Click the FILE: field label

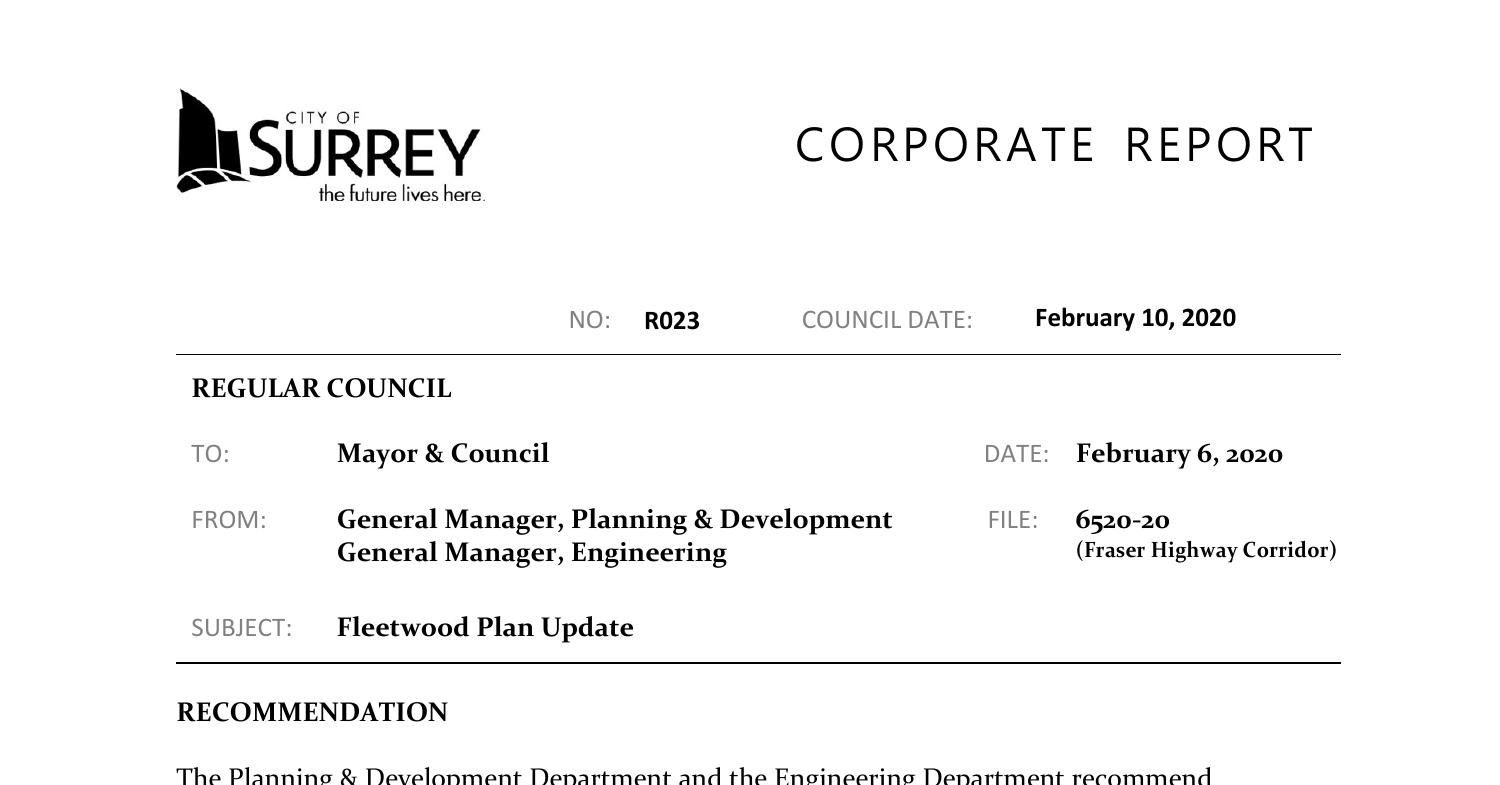click(x=1012, y=520)
